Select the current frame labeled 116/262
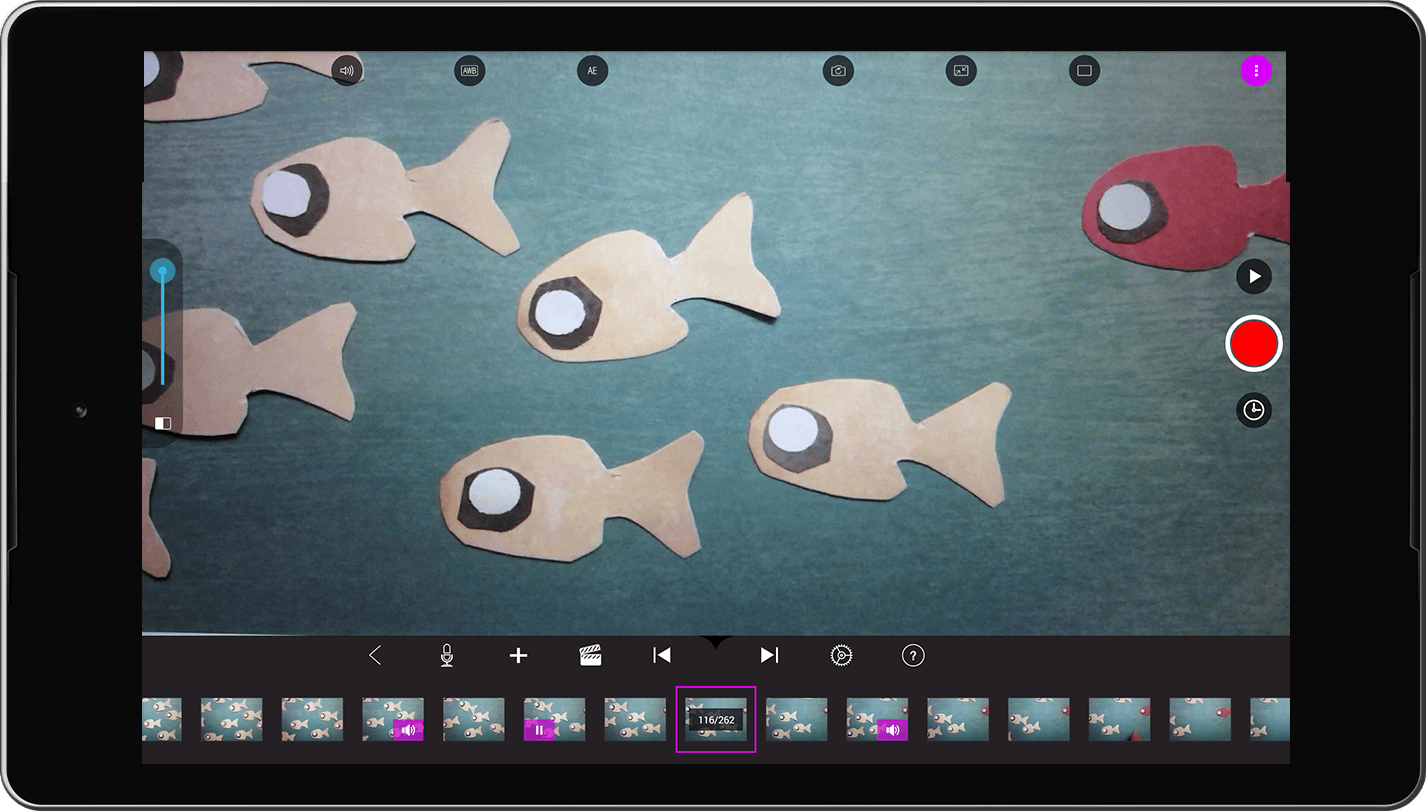Screen dimensions: 1426x811 click(716, 720)
